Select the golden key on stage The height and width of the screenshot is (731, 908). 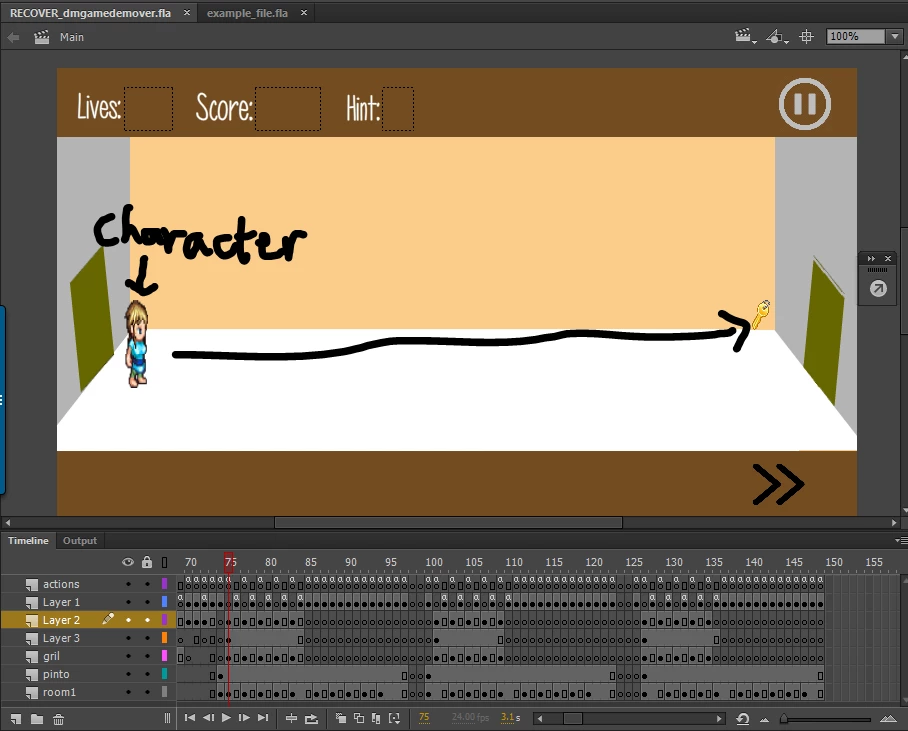pos(760,315)
